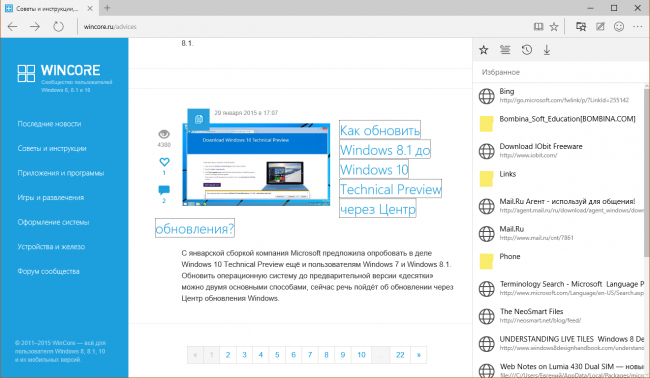The height and width of the screenshot is (378, 650).
Task: Refresh the current page
Action: 58,27
